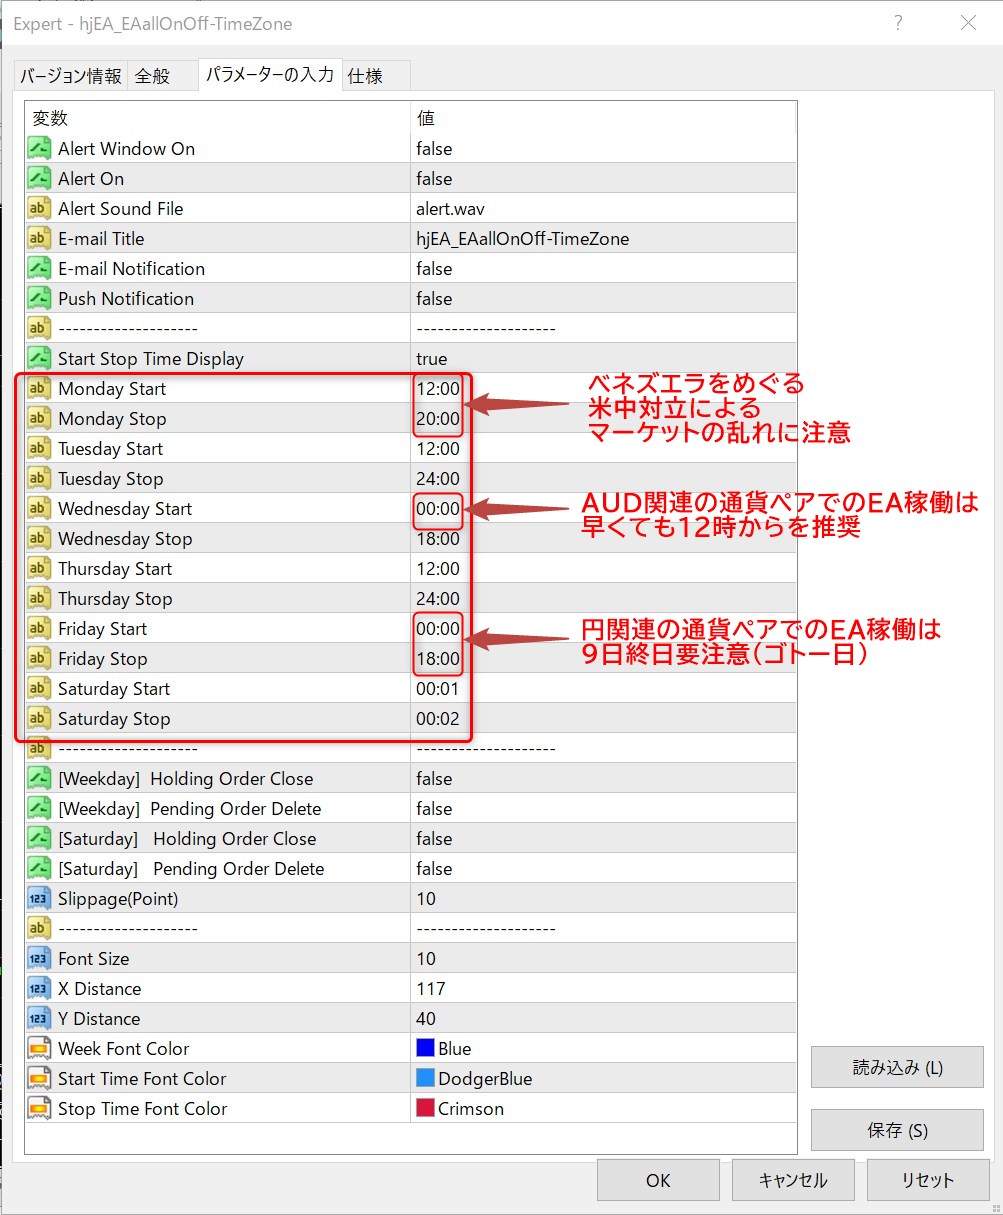1003x1215 pixels.
Task: Toggle Start Stop Time Display true value
Action: [432, 359]
